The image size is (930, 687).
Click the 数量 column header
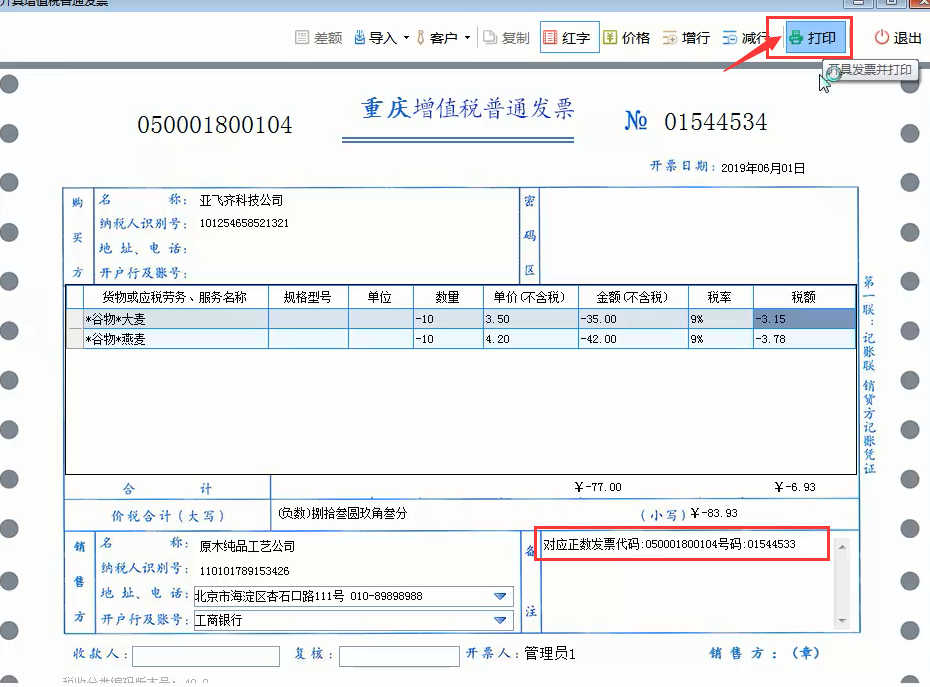[x=448, y=297]
